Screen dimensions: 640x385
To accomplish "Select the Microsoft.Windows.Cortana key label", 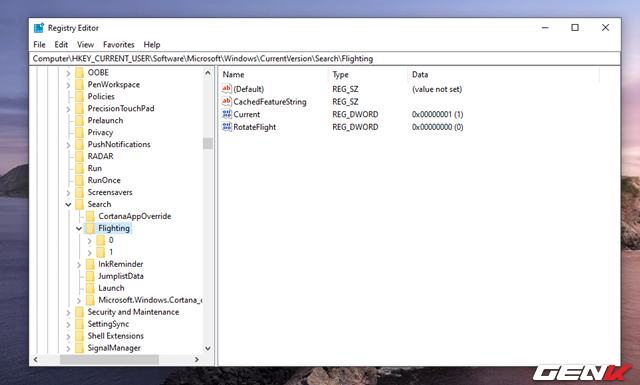I will (150, 300).
